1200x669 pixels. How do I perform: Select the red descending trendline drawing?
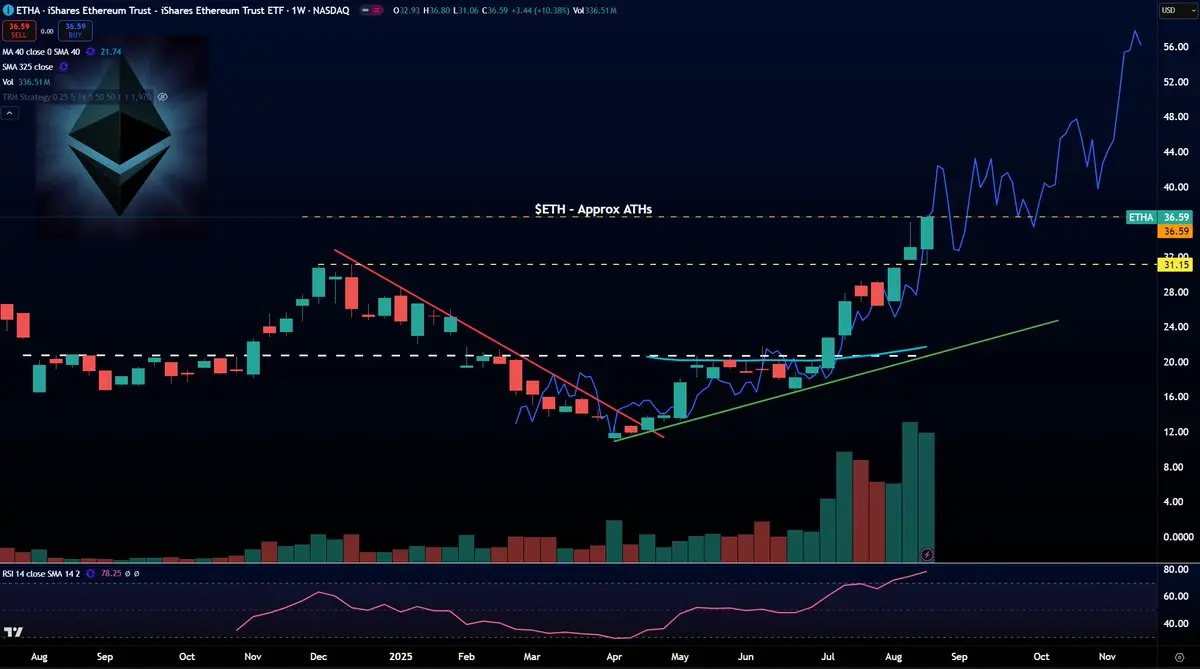[x=498, y=343]
